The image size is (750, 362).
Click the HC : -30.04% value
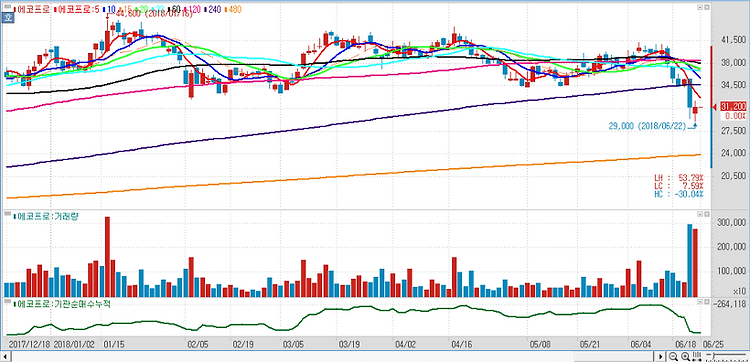(679, 194)
